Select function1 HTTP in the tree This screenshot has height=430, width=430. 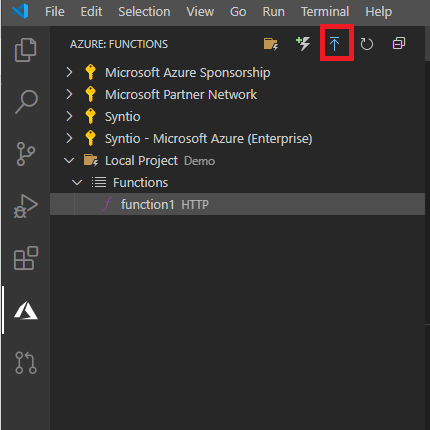237,204
